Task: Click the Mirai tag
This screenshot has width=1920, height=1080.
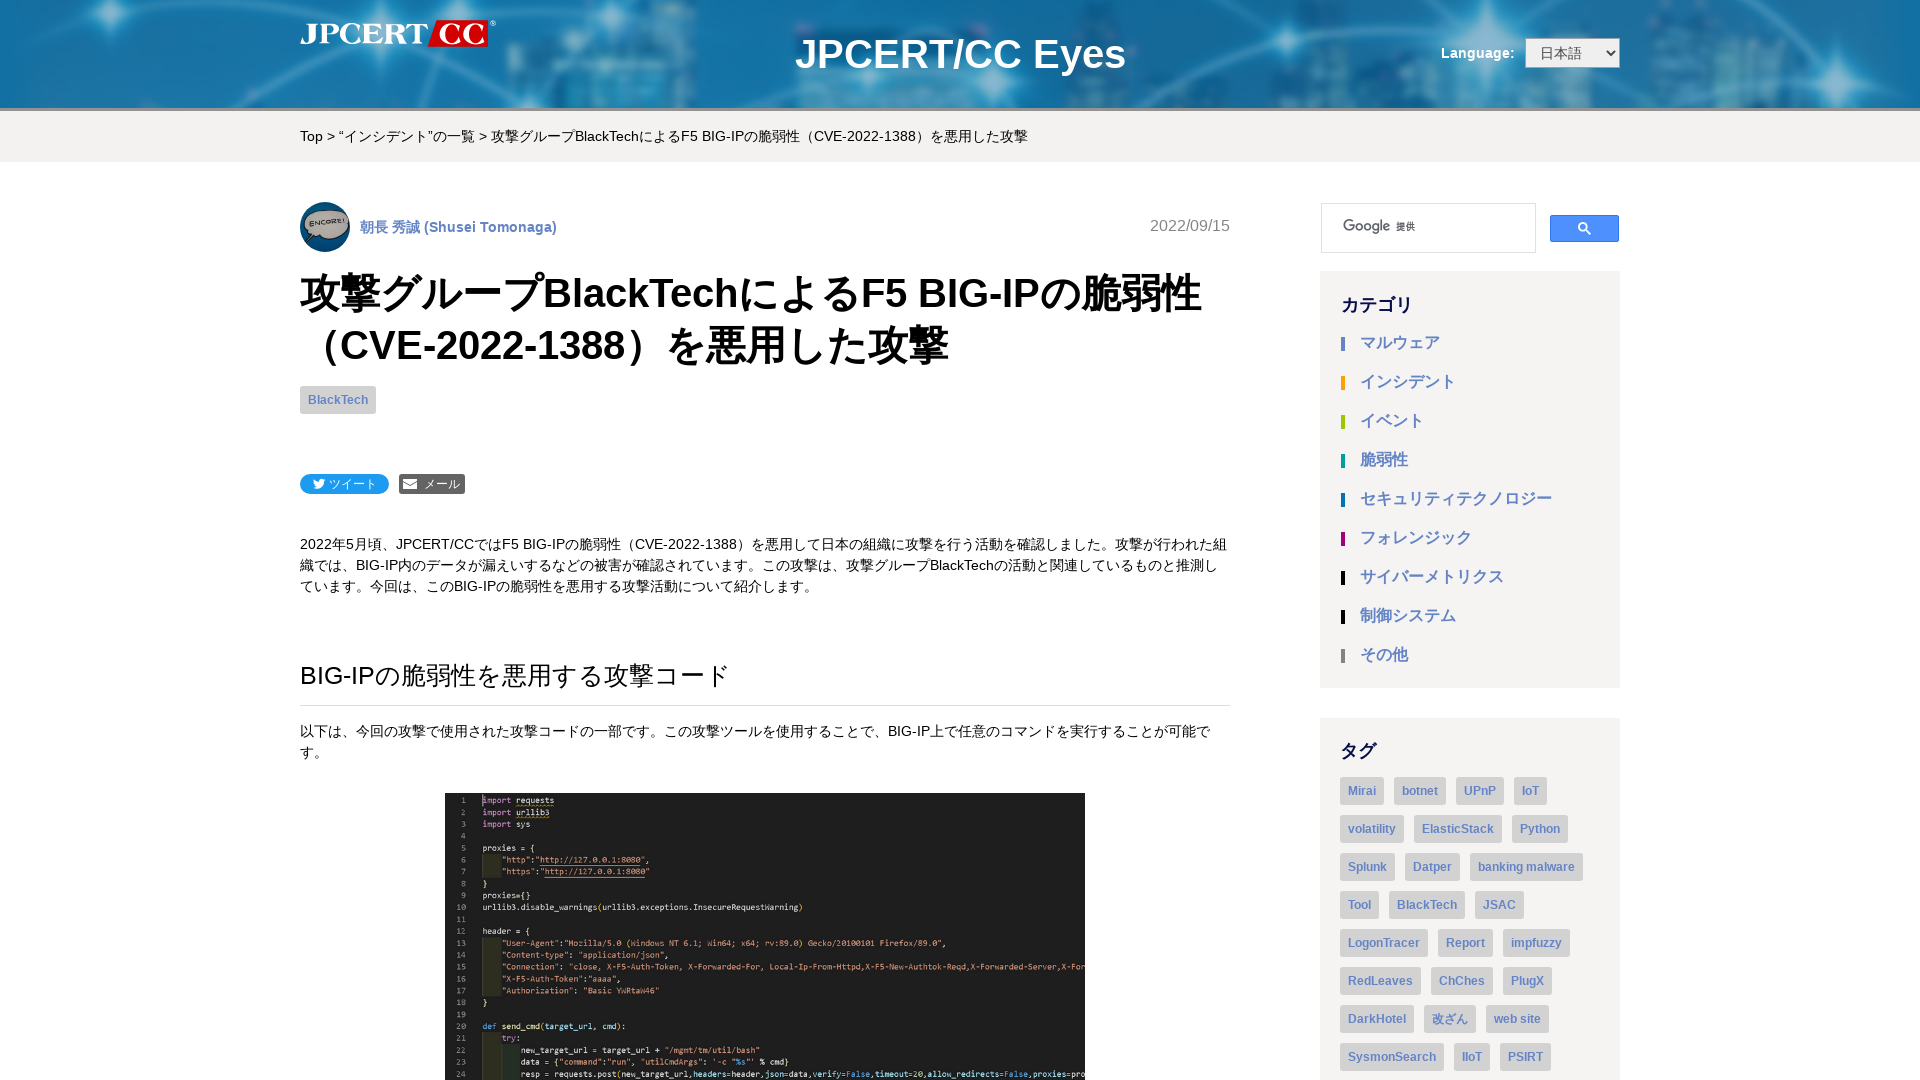Action: pyautogui.click(x=1361, y=790)
